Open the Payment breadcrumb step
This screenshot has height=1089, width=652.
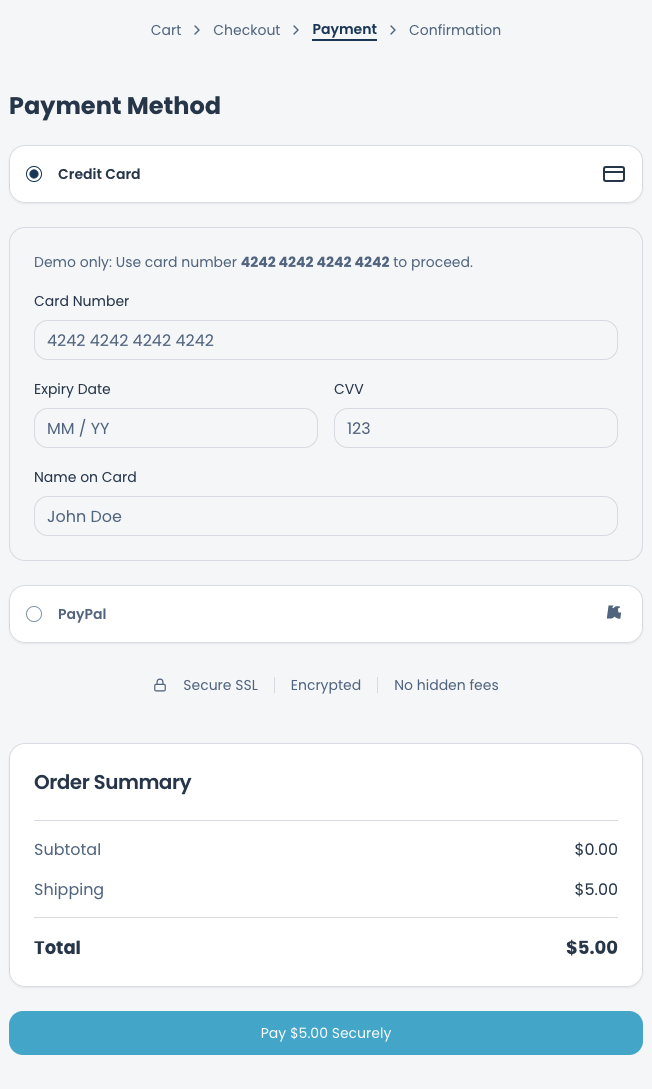click(344, 29)
